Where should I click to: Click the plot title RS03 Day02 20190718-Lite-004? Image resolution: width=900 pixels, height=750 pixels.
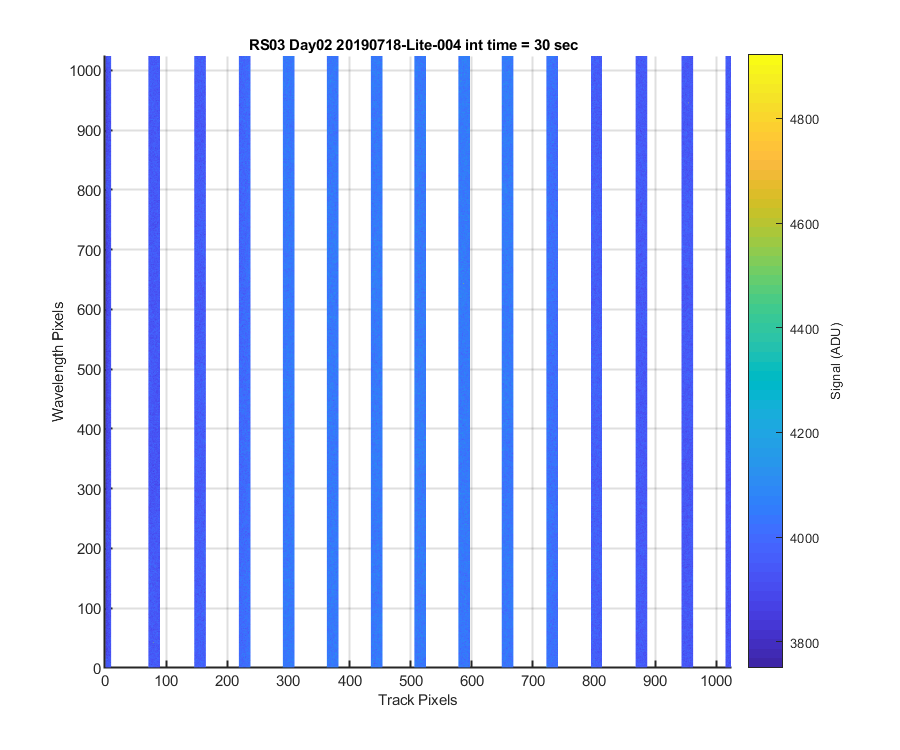click(413, 45)
